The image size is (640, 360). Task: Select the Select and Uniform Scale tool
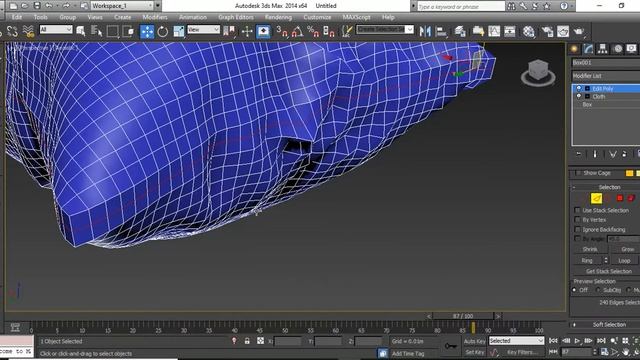coord(179,31)
